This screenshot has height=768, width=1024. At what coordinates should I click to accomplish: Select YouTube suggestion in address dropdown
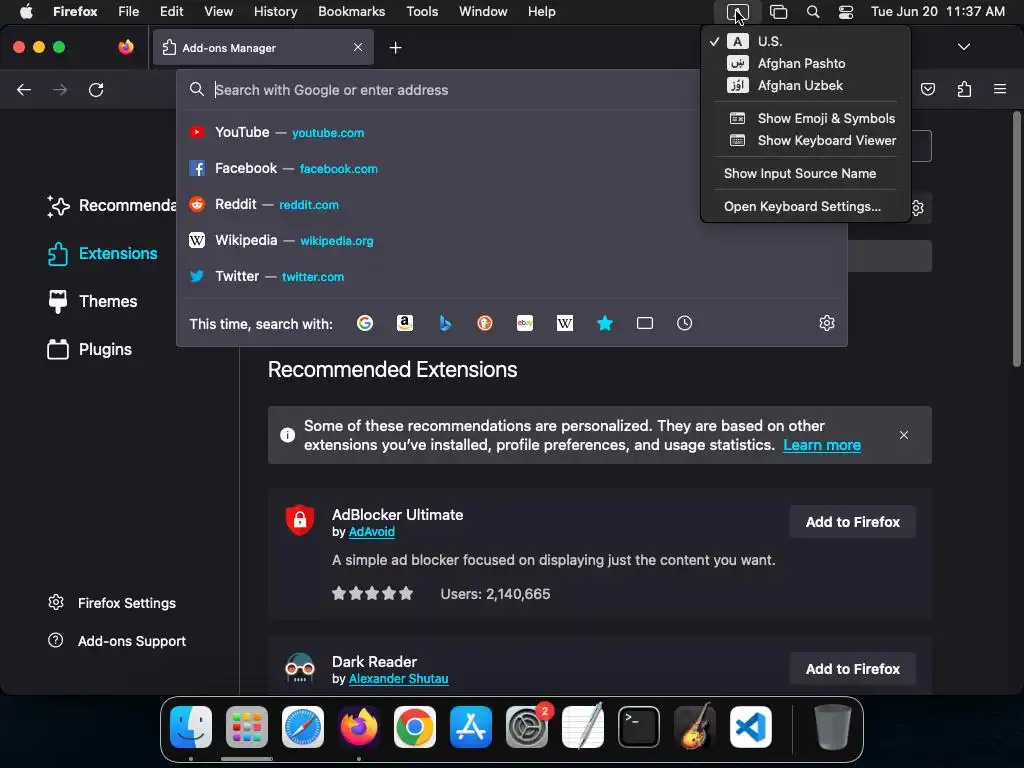(x=512, y=133)
